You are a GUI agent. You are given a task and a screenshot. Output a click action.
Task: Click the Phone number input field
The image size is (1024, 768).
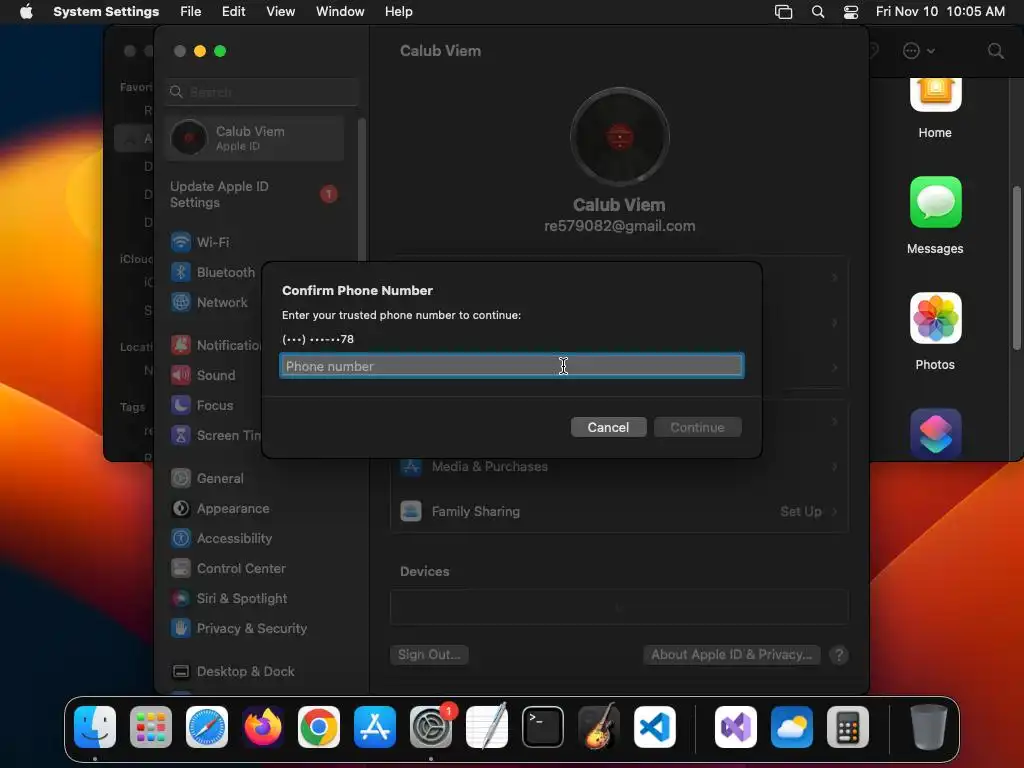point(512,366)
